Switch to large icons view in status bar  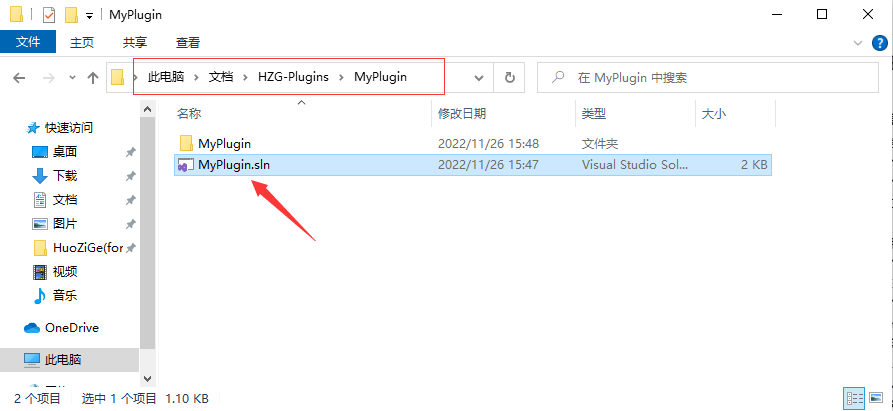coord(875,397)
